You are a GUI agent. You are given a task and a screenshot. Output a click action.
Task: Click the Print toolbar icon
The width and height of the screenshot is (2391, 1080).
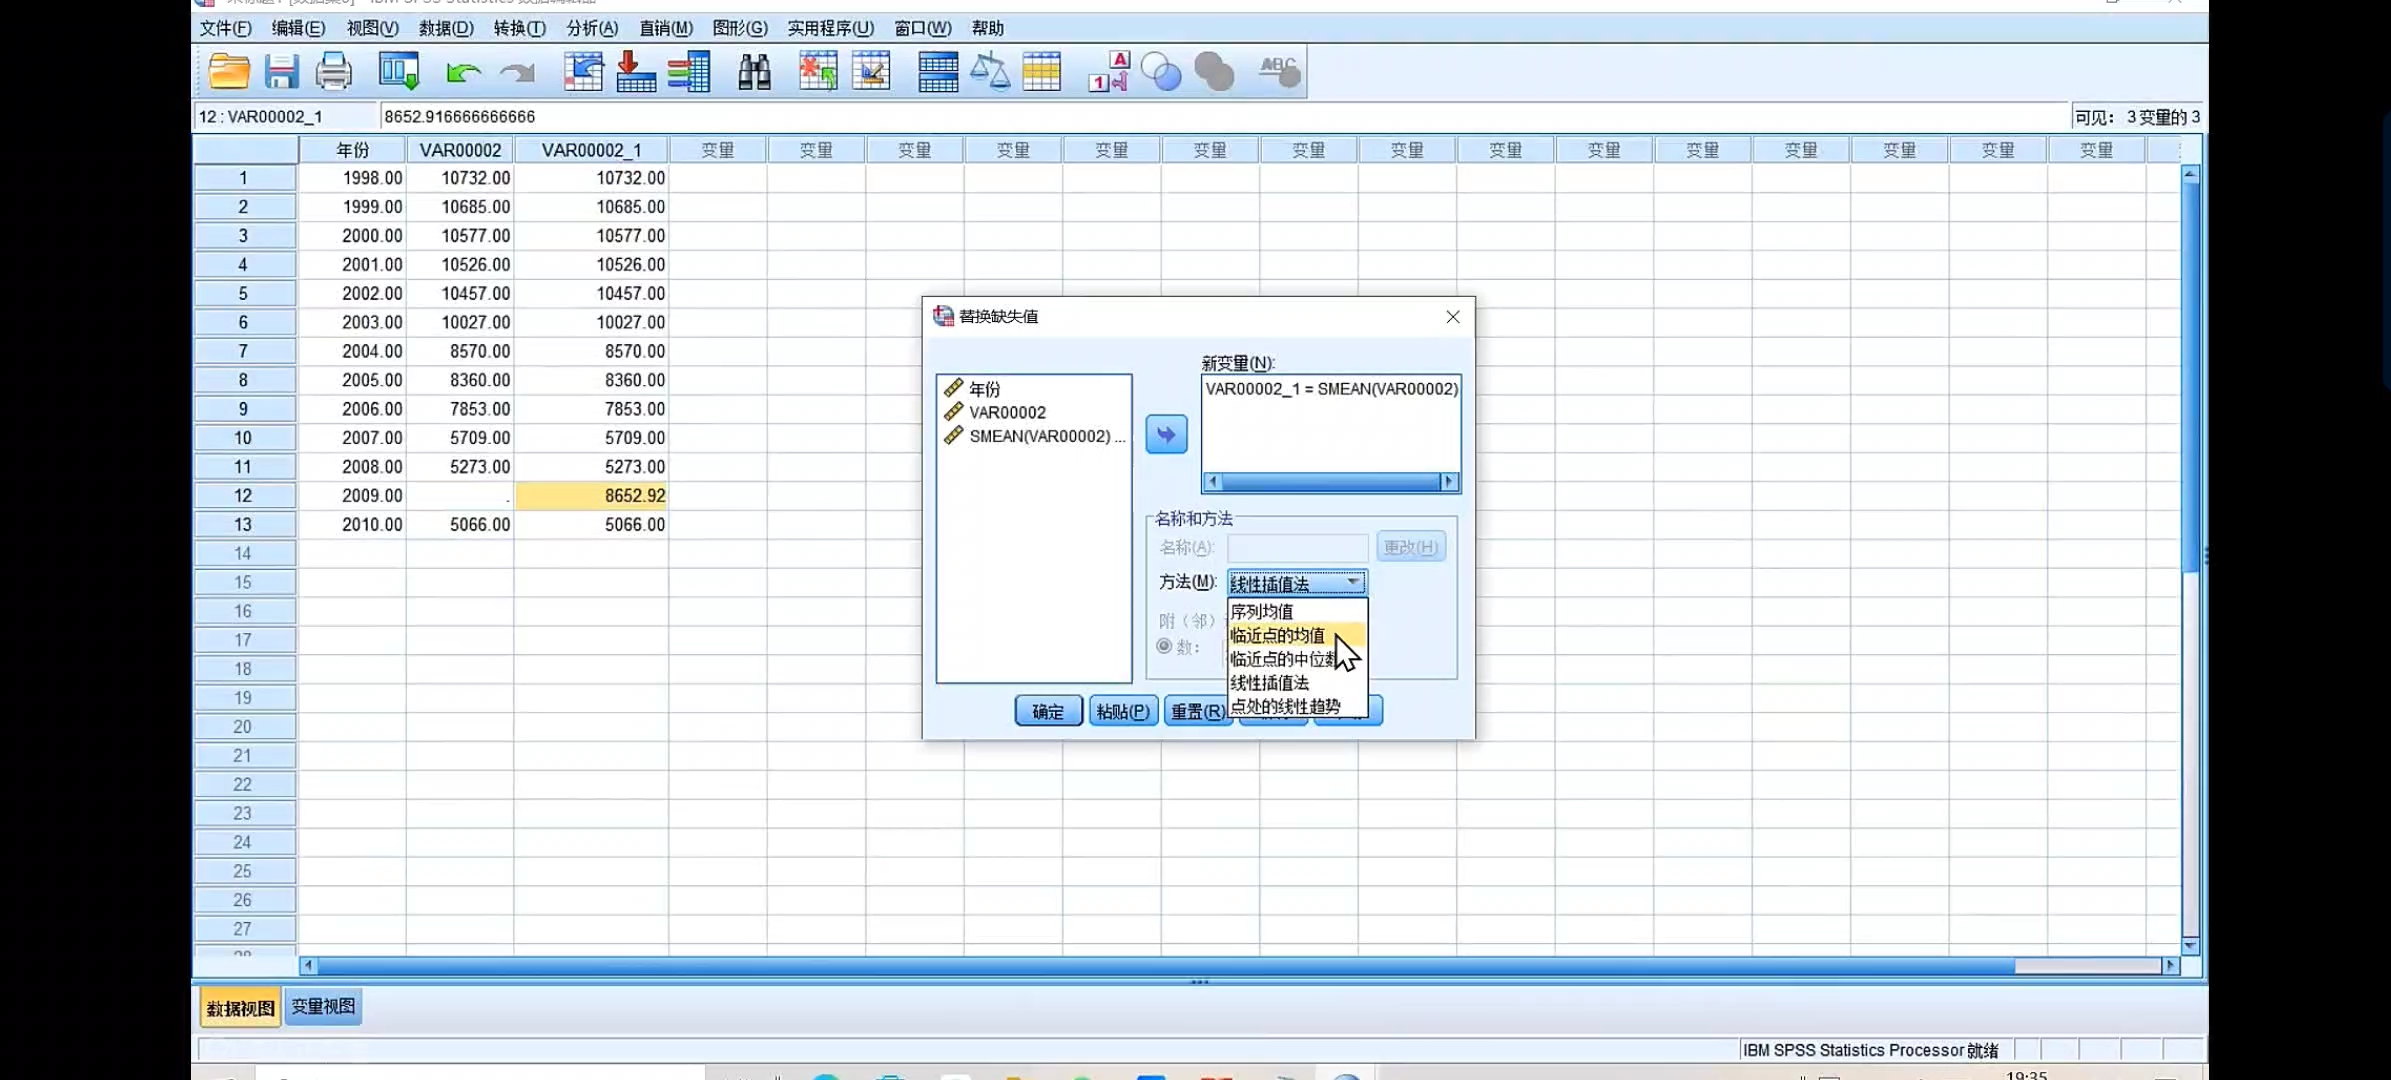click(x=333, y=72)
